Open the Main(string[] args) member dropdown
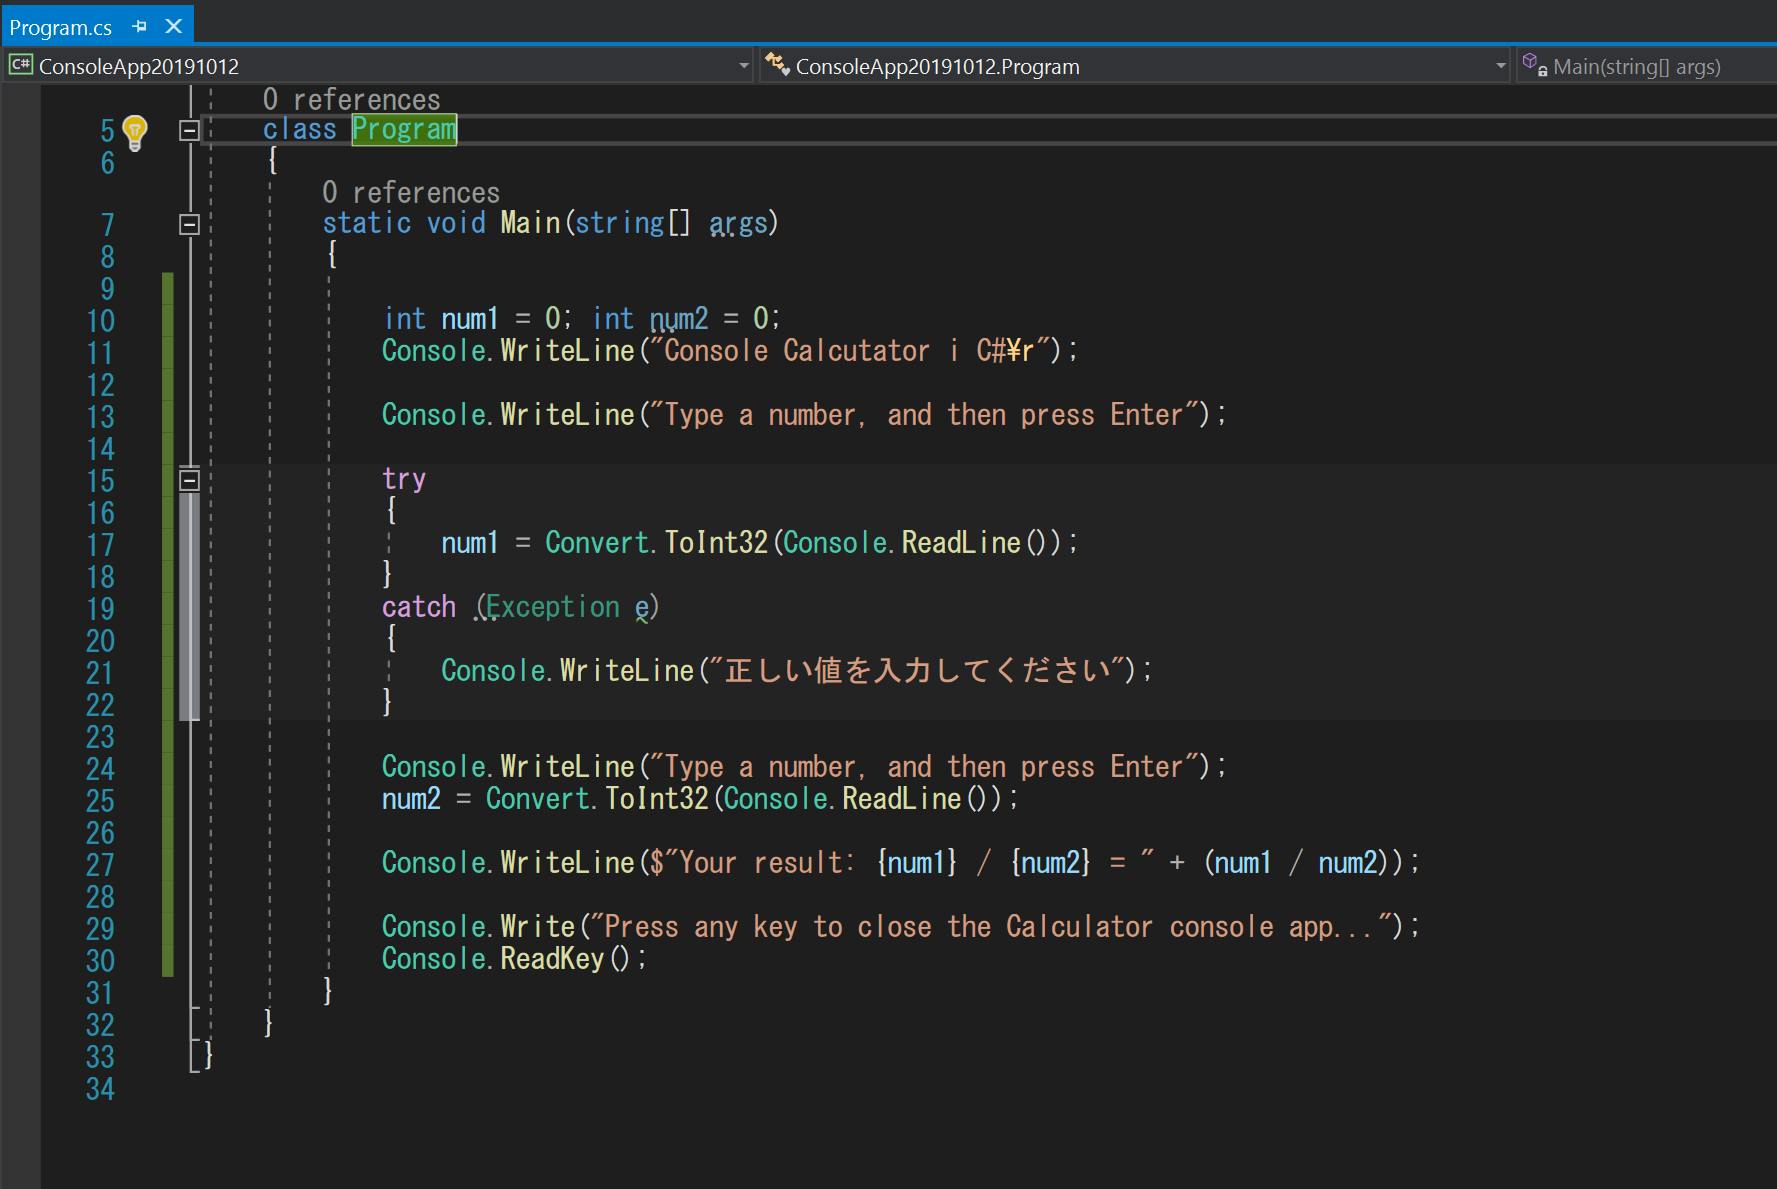Image resolution: width=1777 pixels, height=1189 pixels. coord(1646,66)
